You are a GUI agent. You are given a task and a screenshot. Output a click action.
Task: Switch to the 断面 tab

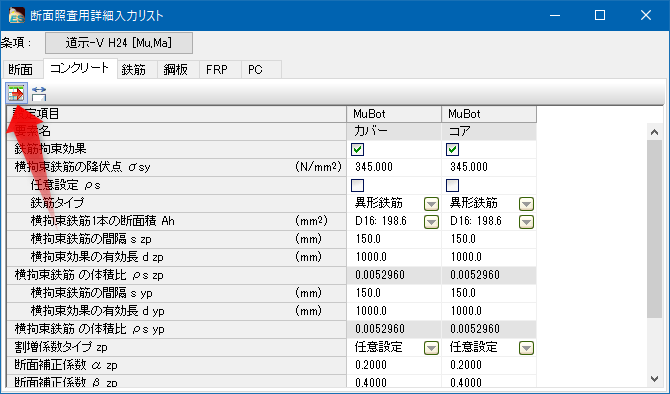(x=21, y=70)
